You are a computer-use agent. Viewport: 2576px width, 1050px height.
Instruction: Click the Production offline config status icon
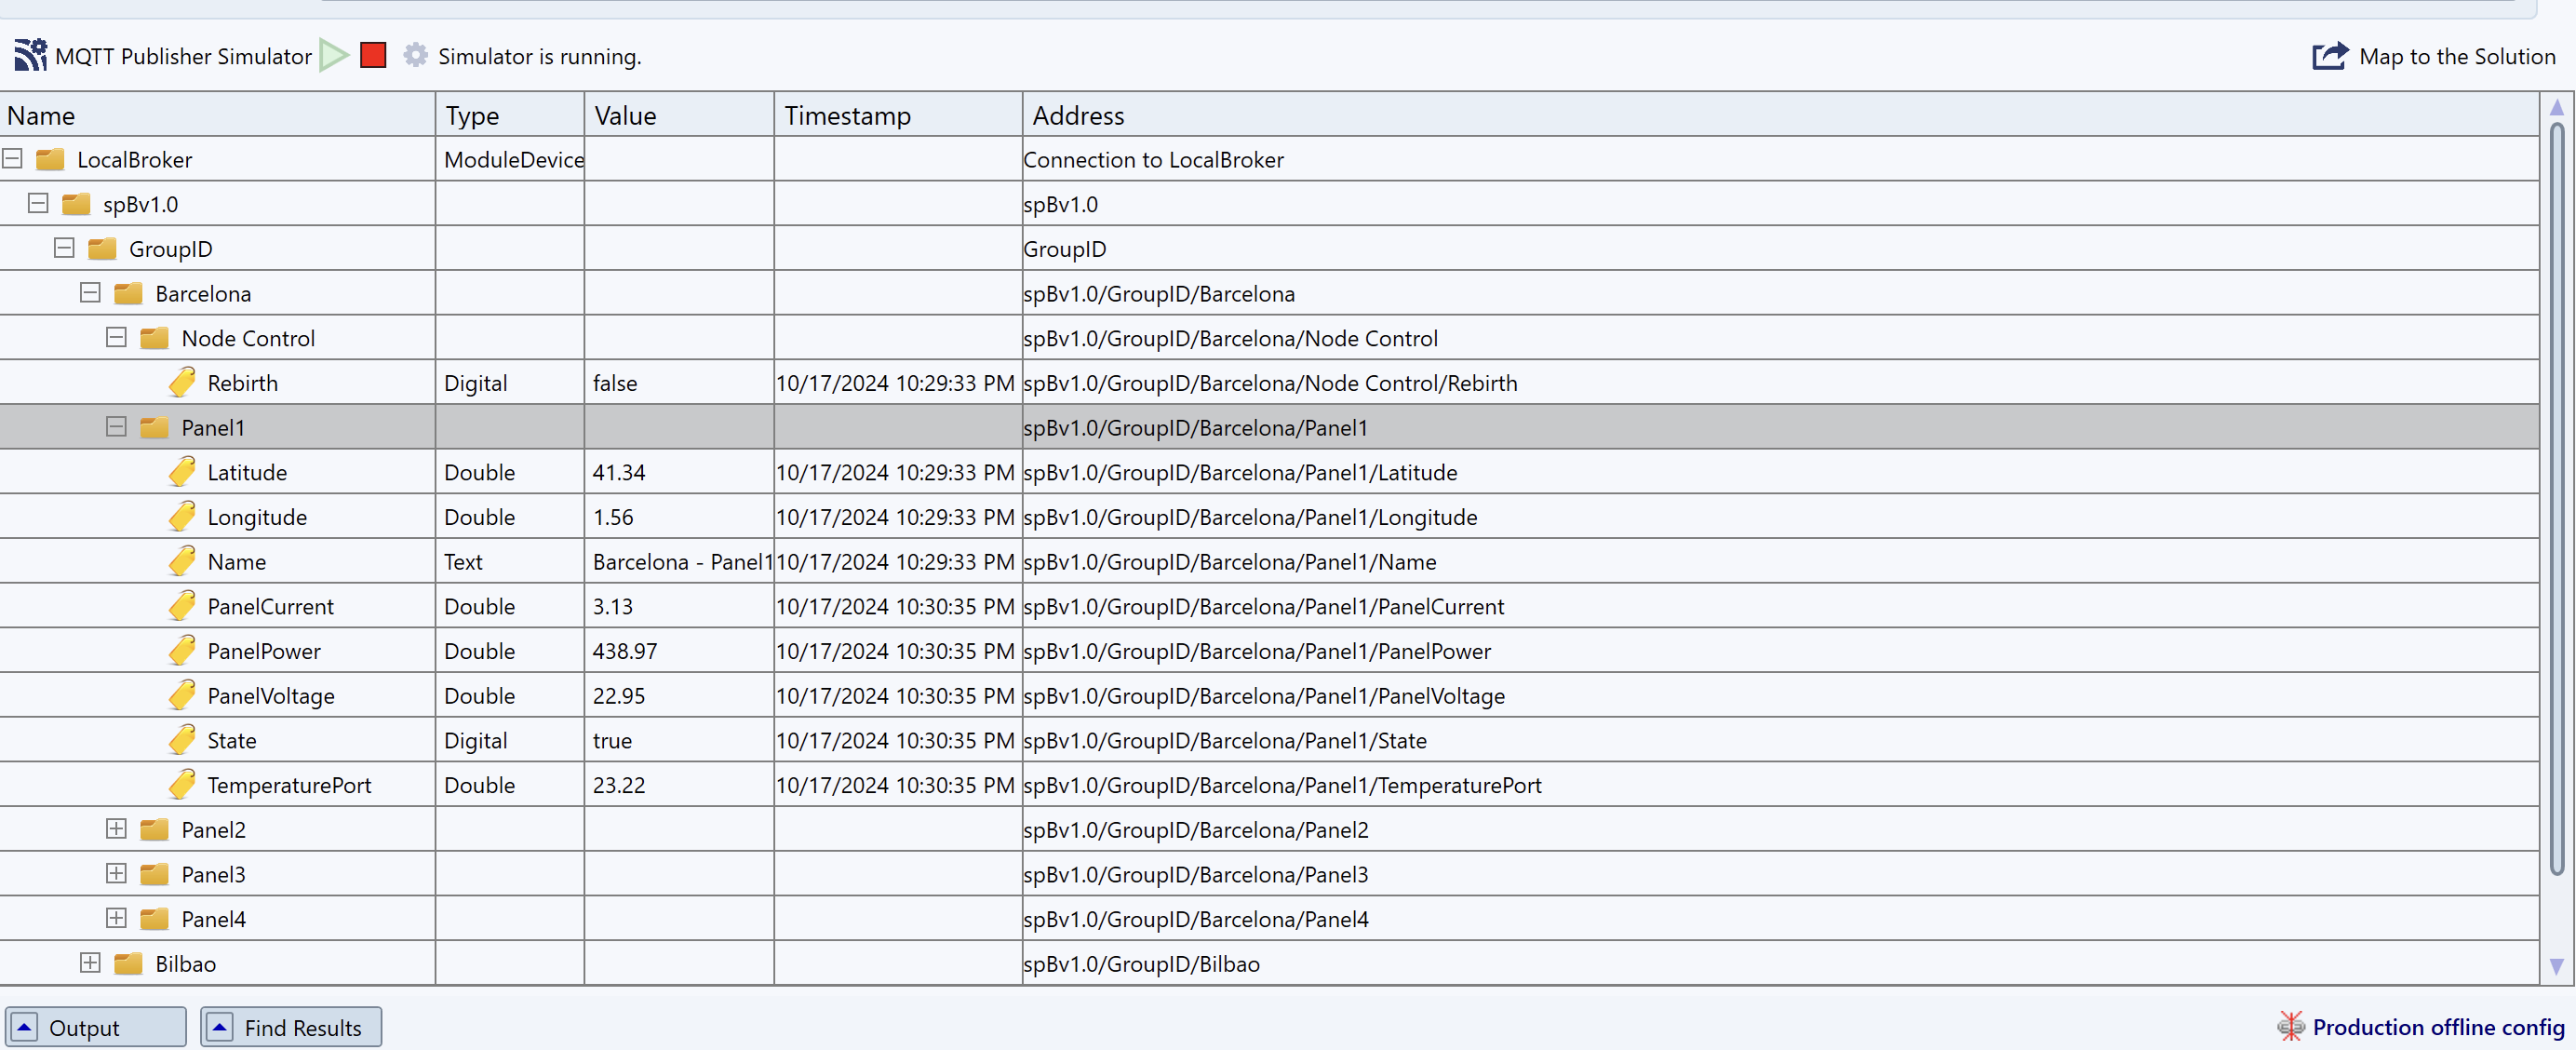coord(2290,1026)
